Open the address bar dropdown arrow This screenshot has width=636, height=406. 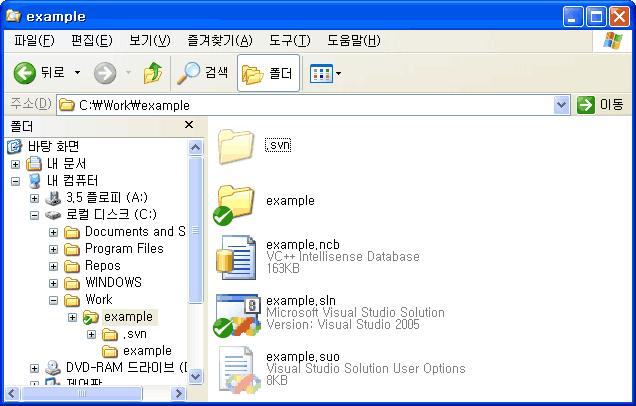point(561,105)
